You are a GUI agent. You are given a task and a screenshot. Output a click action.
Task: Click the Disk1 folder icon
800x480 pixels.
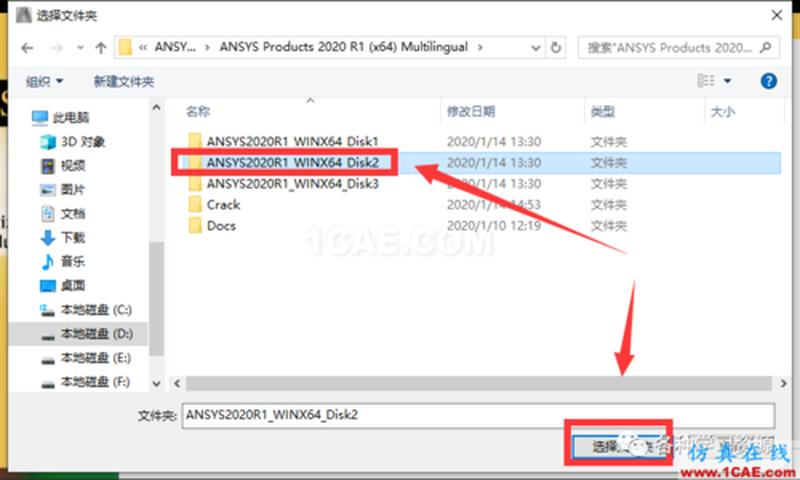195,141
